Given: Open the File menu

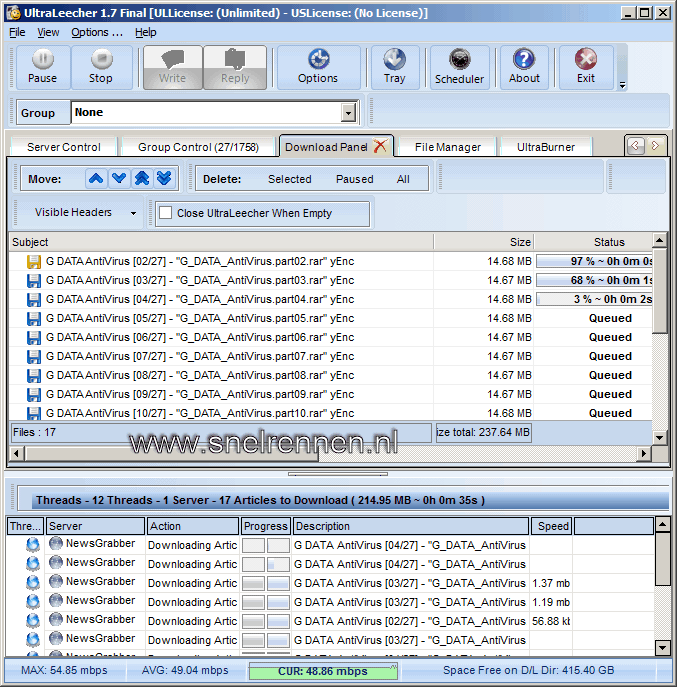Looking at the screenshot, I should click(17, 32).
